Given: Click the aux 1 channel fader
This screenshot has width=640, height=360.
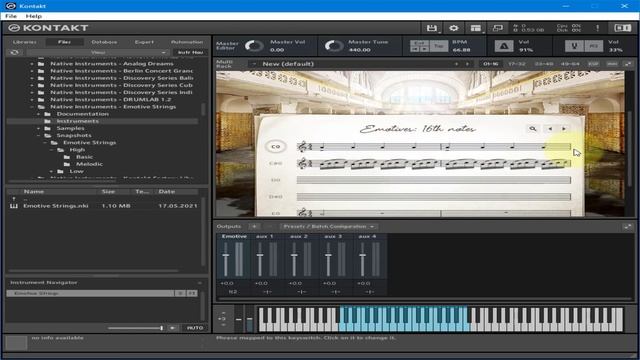Looking at the screenshot, I should pos(260,256).
